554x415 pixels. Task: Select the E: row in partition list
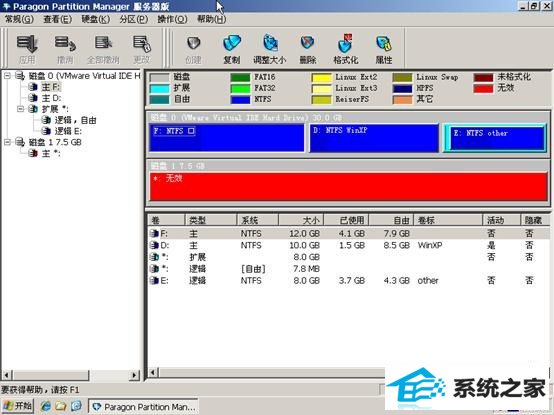tap(348, 280)
